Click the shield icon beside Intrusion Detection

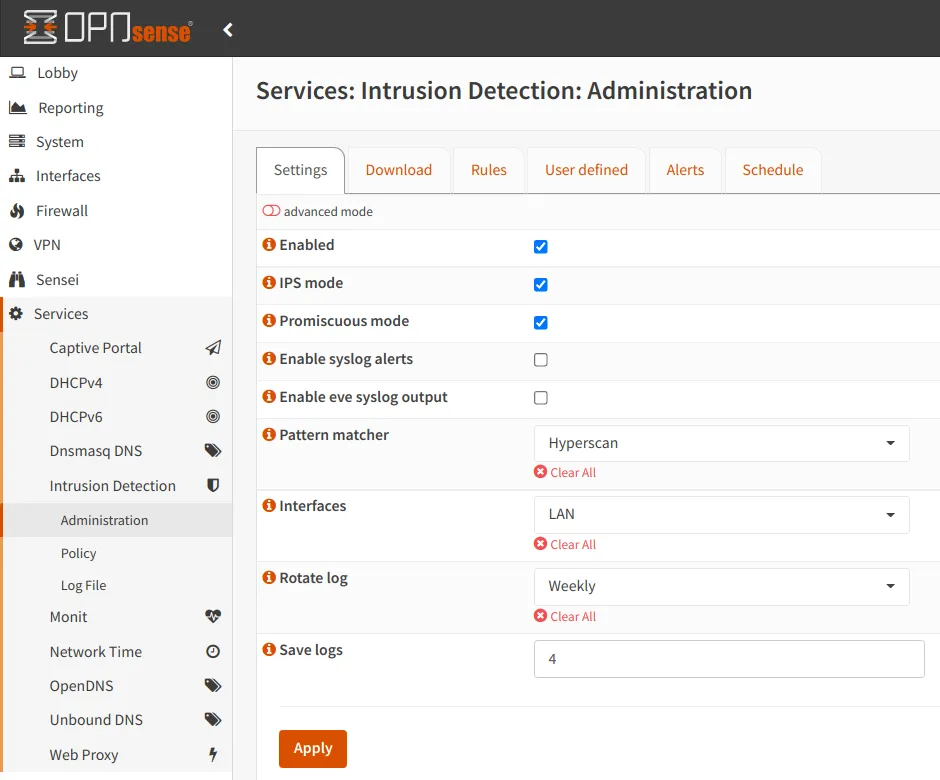(213, 486)
